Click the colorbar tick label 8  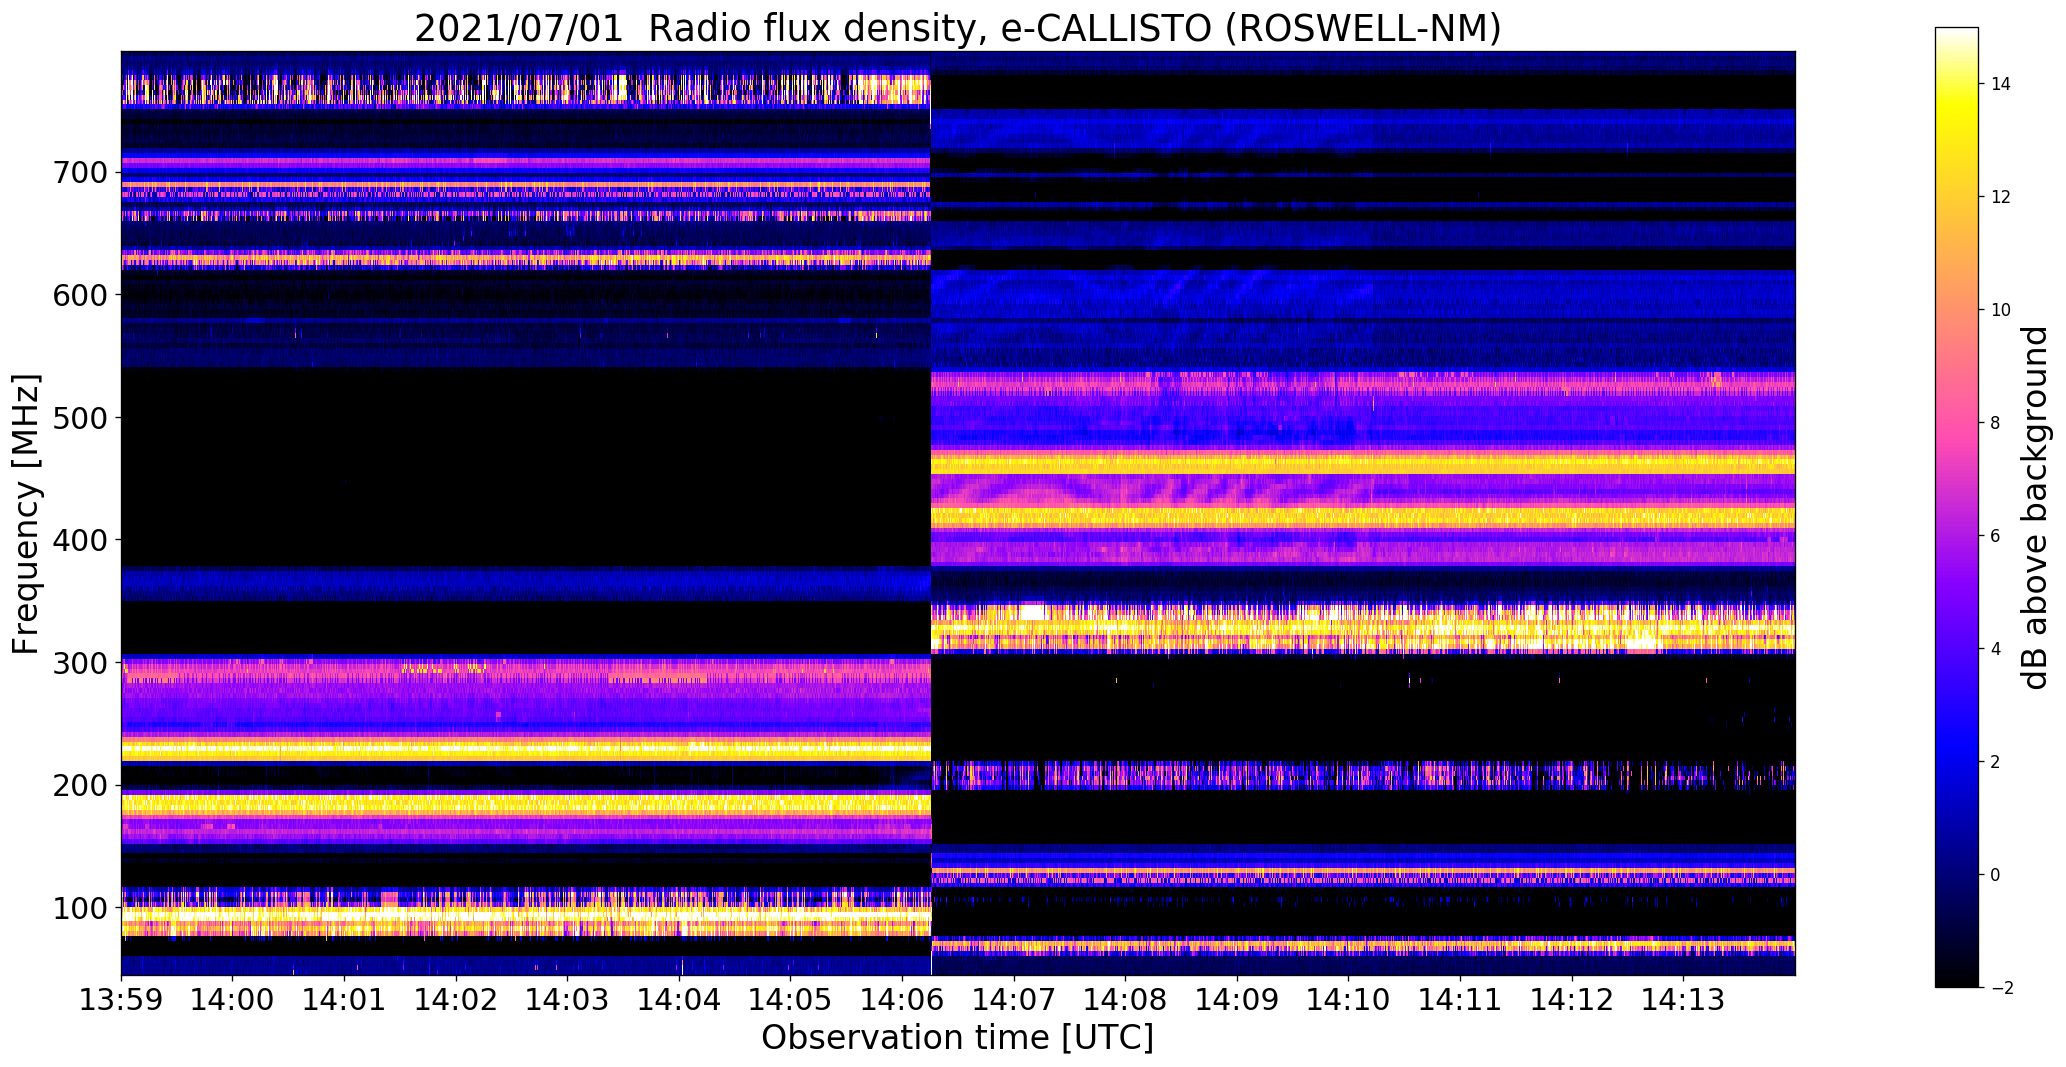coord(1995,423)
